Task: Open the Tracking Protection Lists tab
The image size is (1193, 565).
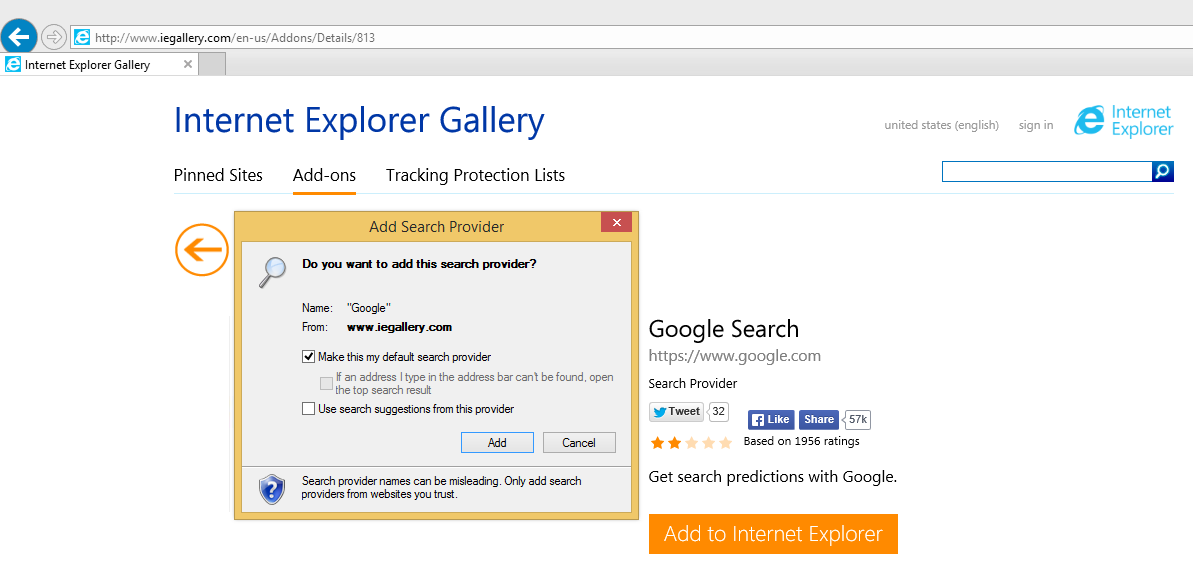Action: [475, 175]
